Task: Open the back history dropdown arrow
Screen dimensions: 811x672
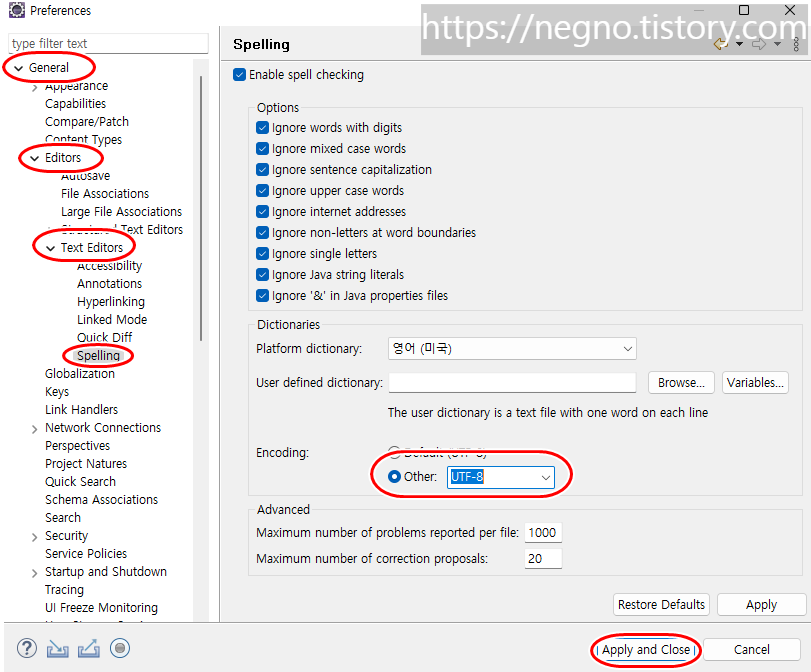Action: (740, 44)
